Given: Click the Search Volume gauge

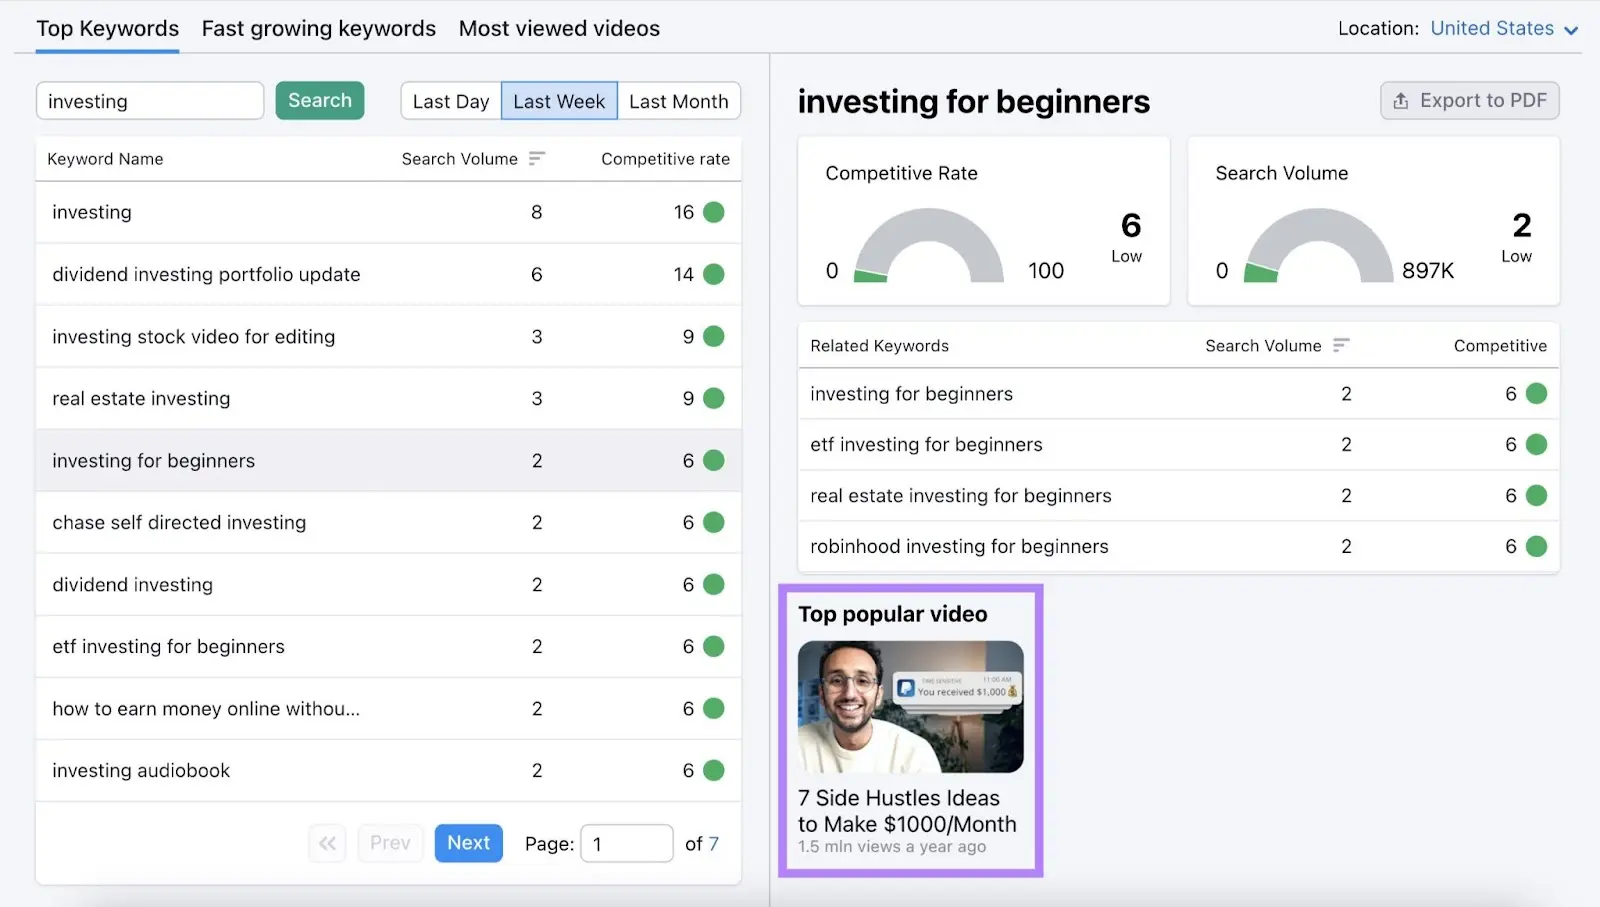Looking at the screenshot, I should (x=1319, y=245).
